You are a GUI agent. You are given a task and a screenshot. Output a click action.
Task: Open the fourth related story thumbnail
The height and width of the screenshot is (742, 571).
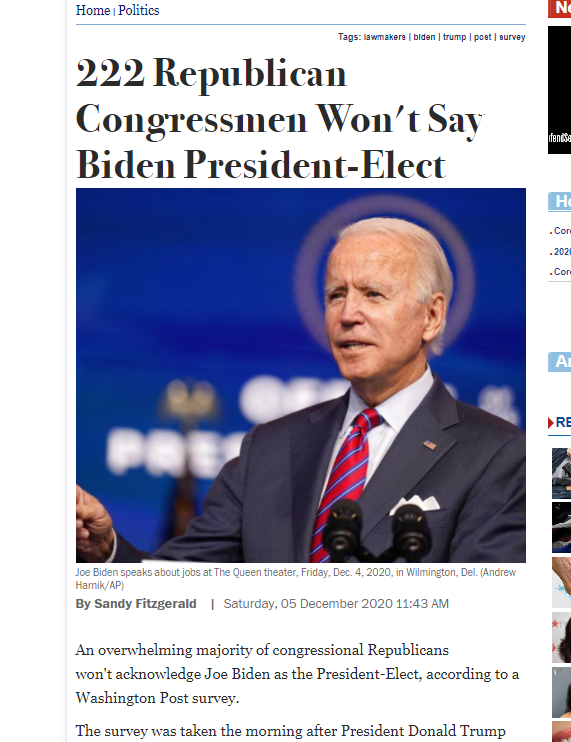[561, 637]
